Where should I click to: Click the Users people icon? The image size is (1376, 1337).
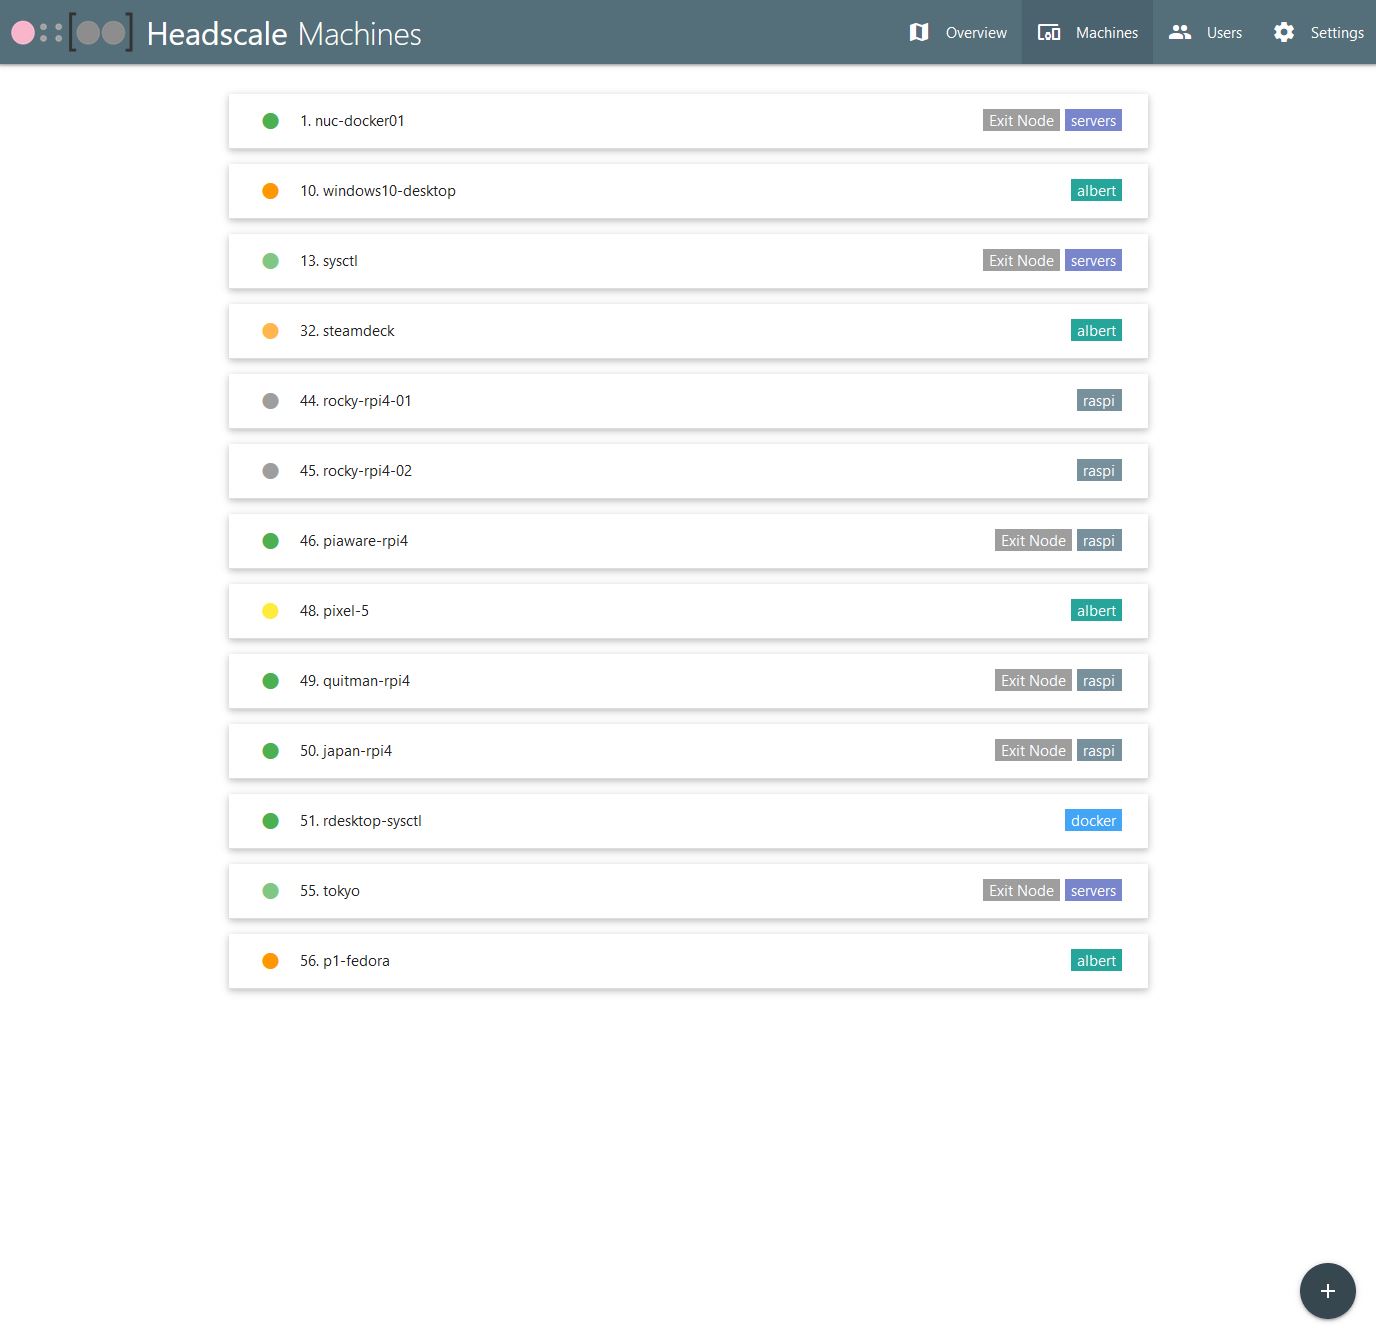(x=1180, y=32)
